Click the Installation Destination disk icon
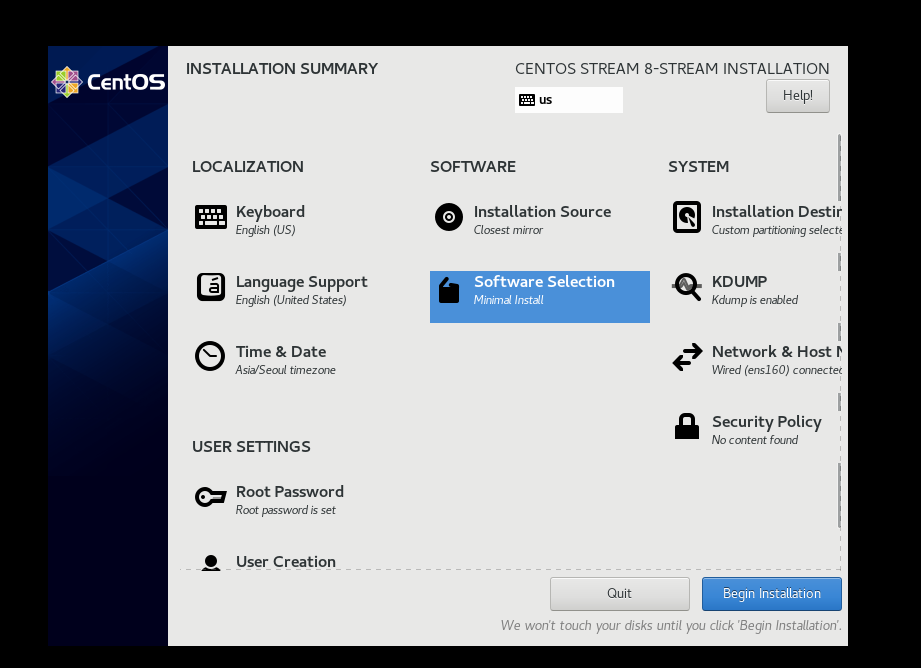Viewport: 921px width, 668px height. click(x=687, y=217)
